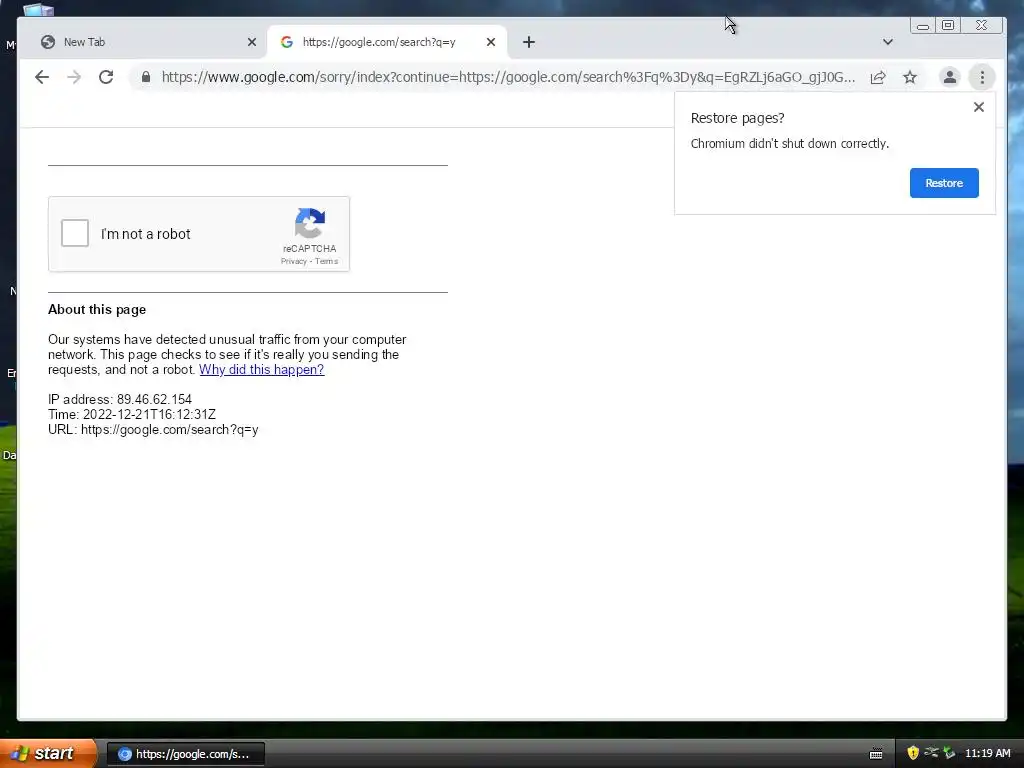Image resolution: width=1024 pixels, height=768 pixels.
Task: Click the Chromium taskbar window button
Action: click(x=185, y=754)
